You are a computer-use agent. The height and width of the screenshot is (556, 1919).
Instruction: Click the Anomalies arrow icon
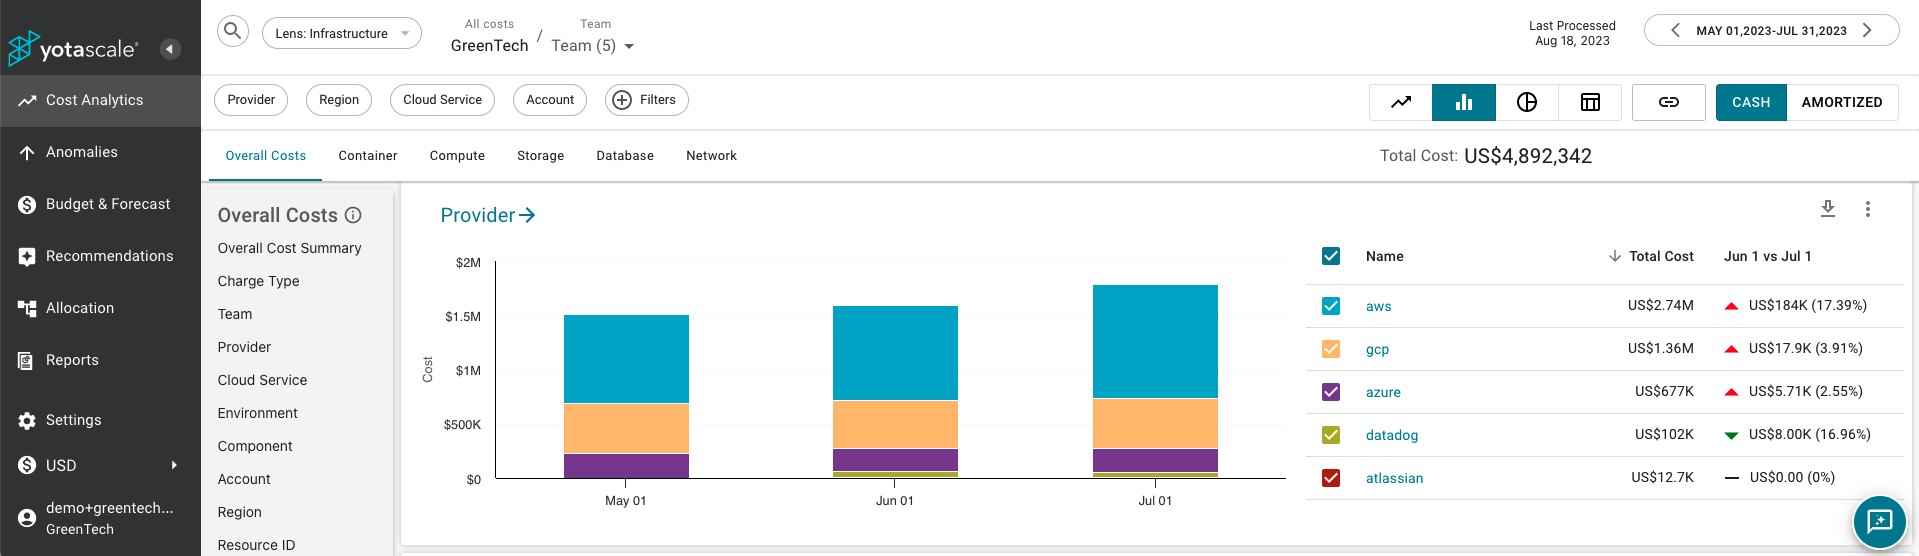click(27, 152)
